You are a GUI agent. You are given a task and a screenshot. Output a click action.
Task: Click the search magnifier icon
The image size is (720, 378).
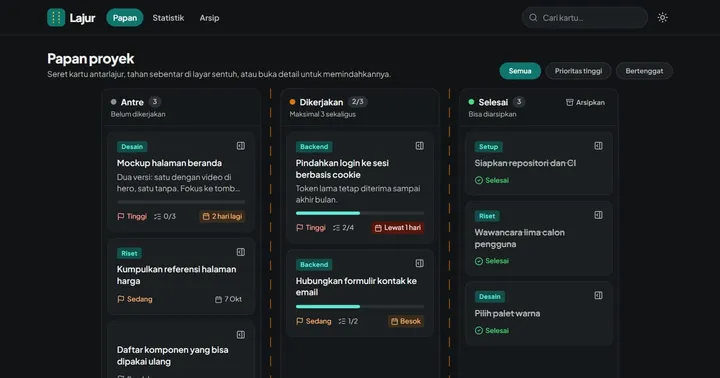(x=533, y=18)
